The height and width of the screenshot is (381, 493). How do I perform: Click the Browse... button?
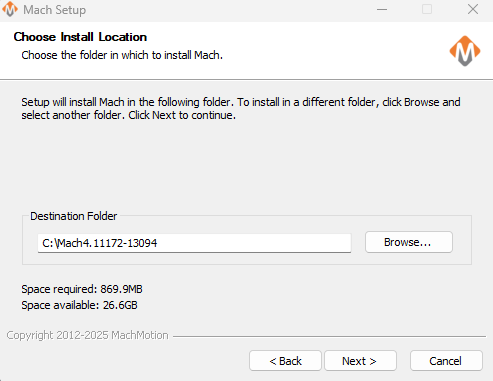click(409, 242)
